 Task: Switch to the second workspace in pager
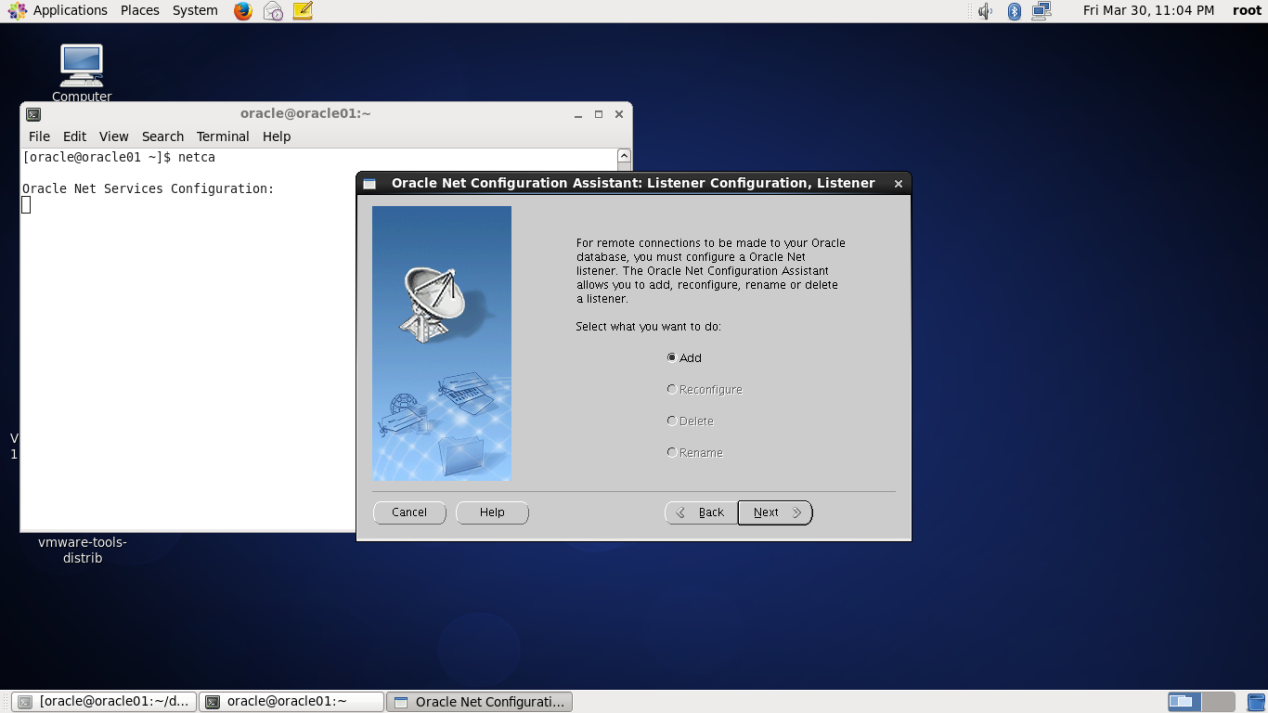pos(1218,702)
